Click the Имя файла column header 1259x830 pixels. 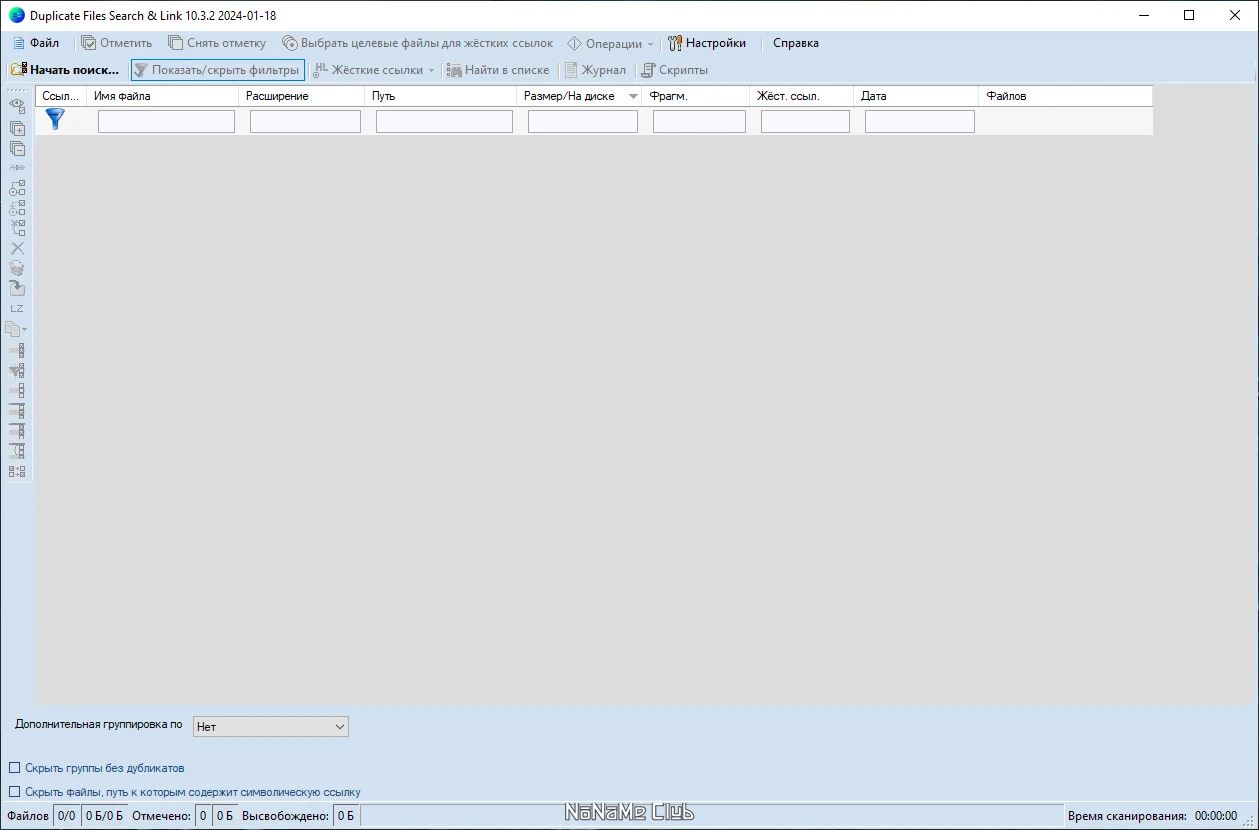[162, 96]
